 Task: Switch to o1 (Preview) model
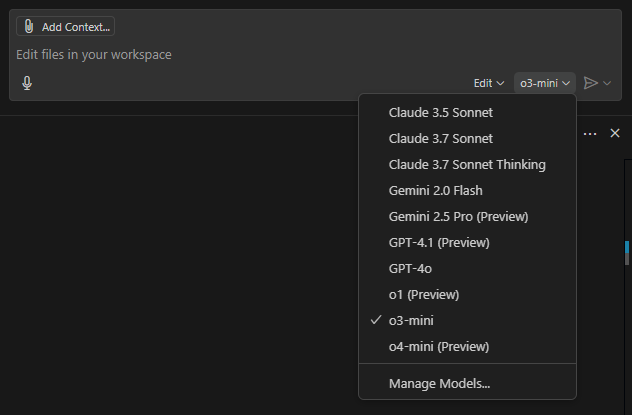pos(424,294)
